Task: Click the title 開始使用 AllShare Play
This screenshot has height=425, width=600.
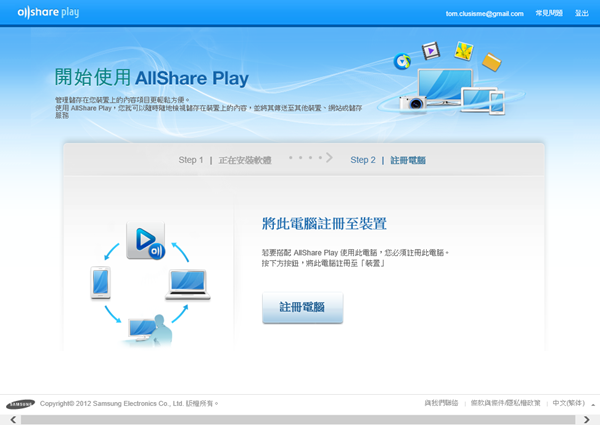Action: coord(152,77)
